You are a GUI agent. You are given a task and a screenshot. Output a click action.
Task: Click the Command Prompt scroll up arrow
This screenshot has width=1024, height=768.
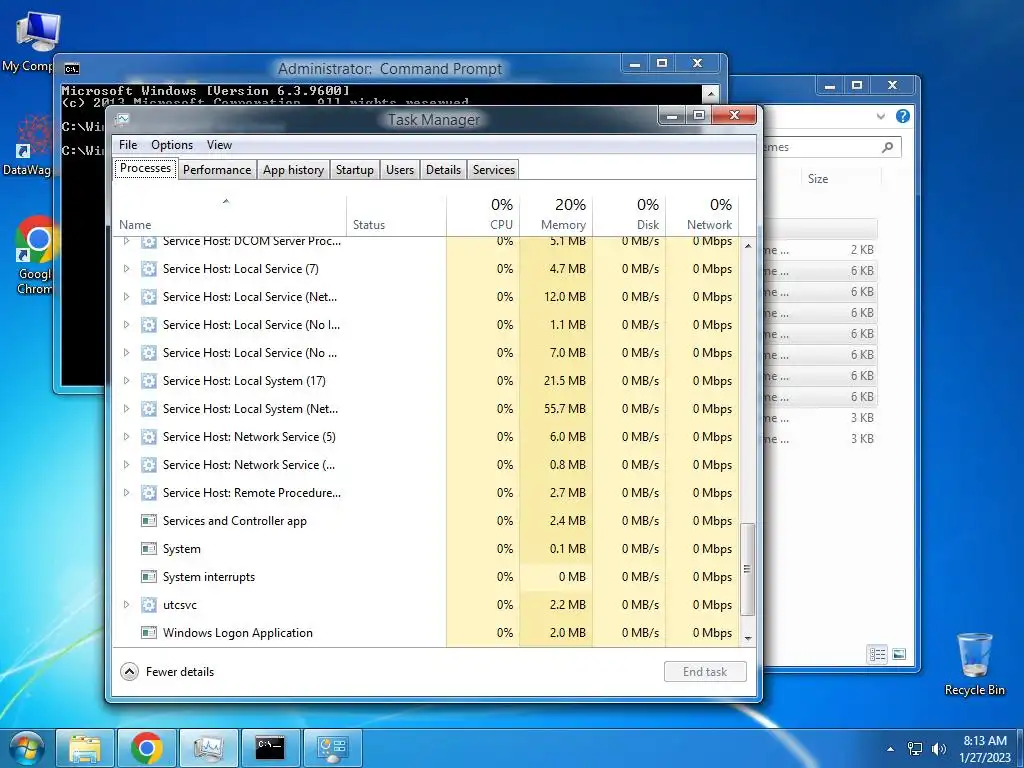tap(711, 94)
